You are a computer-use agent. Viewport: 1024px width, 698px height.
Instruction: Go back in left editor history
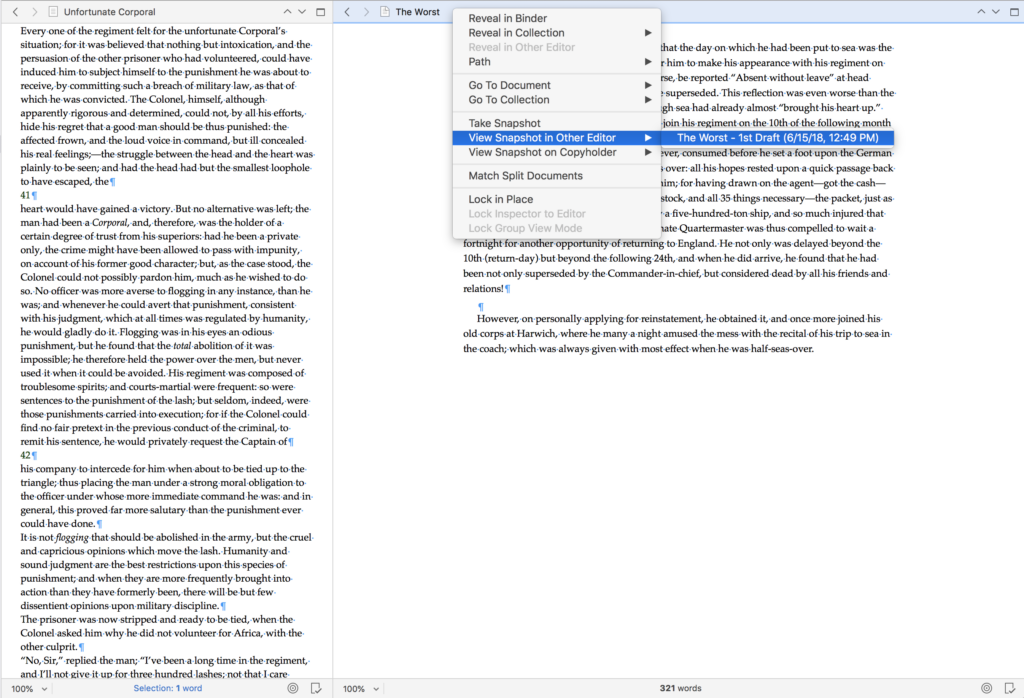point(16,12)
